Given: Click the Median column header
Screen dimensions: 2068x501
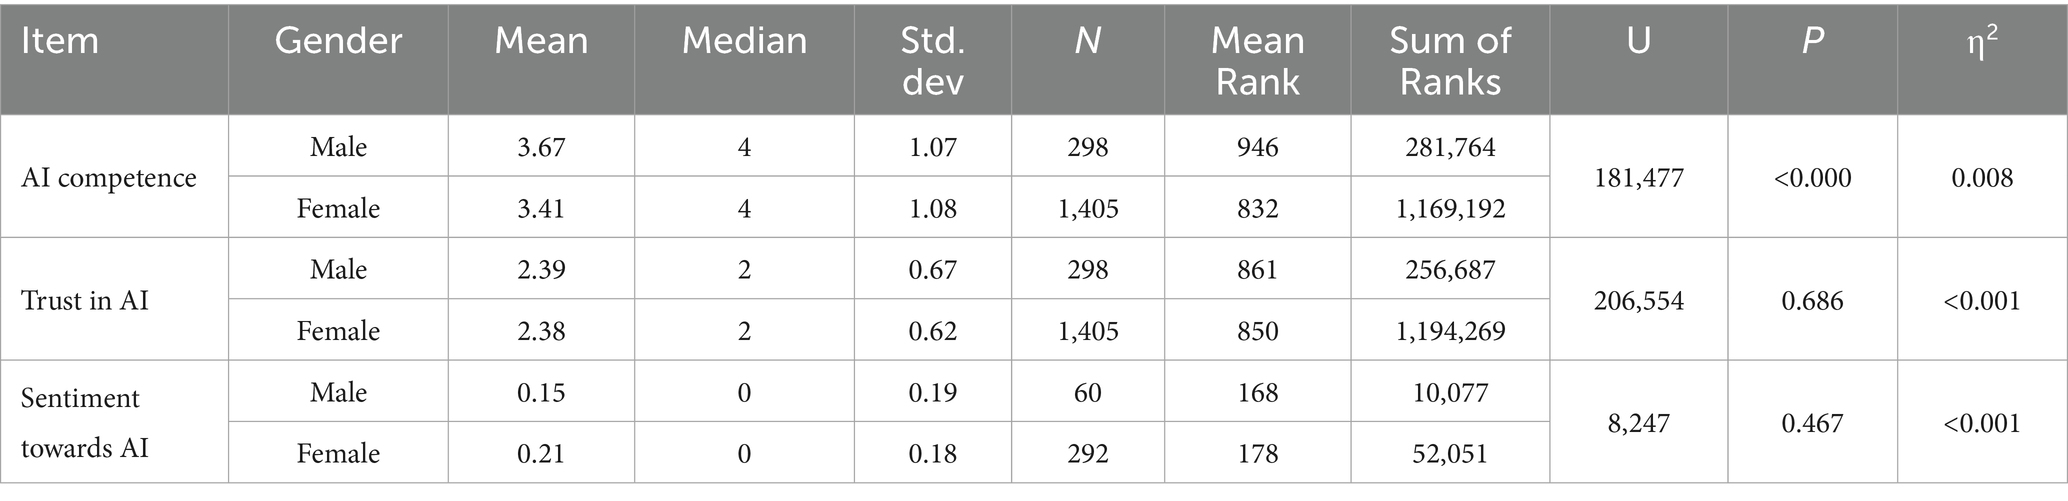Looking at the screenshot, I should (744, 41).
